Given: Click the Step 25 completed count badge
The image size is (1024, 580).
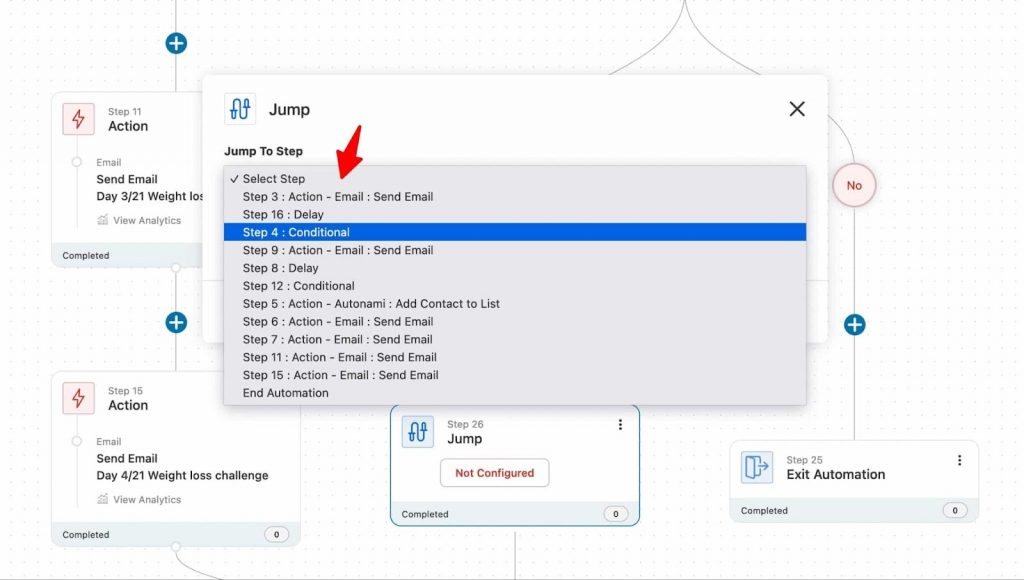Looking at the screenshot, I should pyautogui.click(x=955, y=510).
